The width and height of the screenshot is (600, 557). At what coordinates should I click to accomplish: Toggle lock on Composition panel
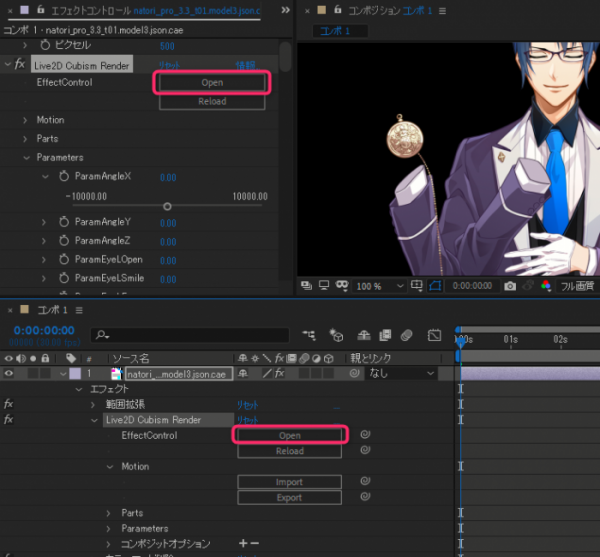click(x=338, y=10)
